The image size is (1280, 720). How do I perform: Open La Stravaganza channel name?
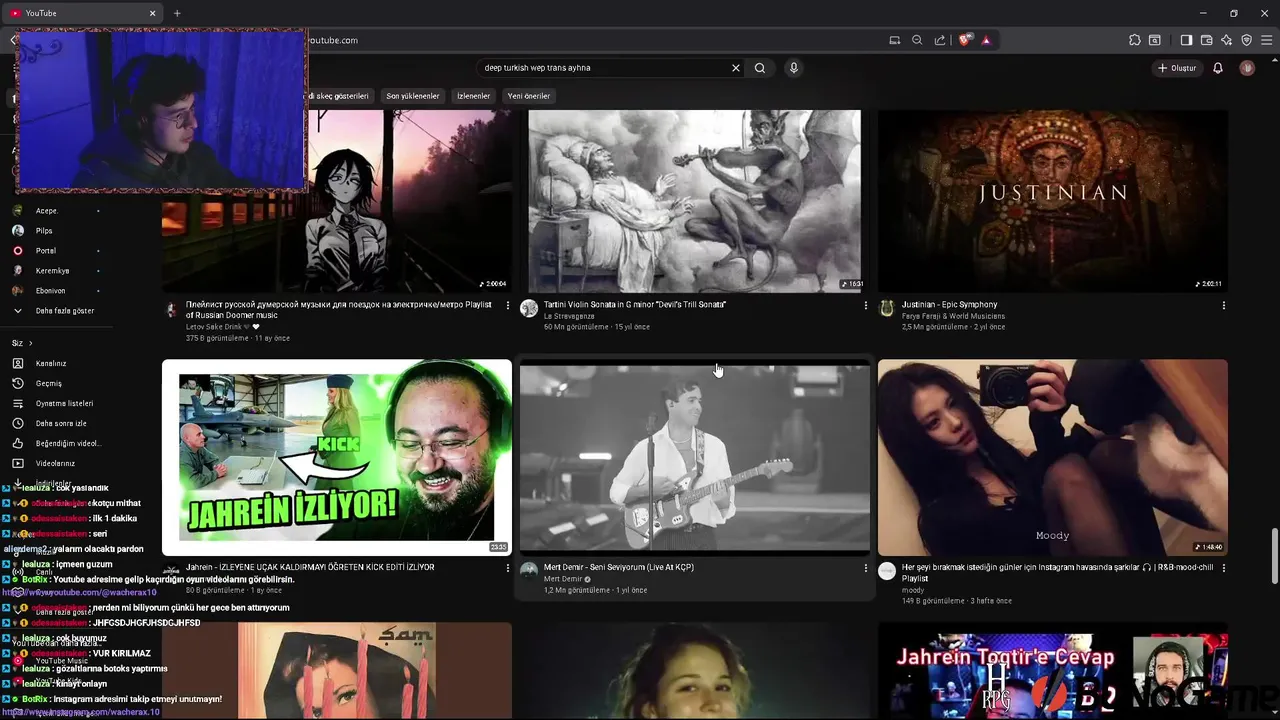click(569, 316)
